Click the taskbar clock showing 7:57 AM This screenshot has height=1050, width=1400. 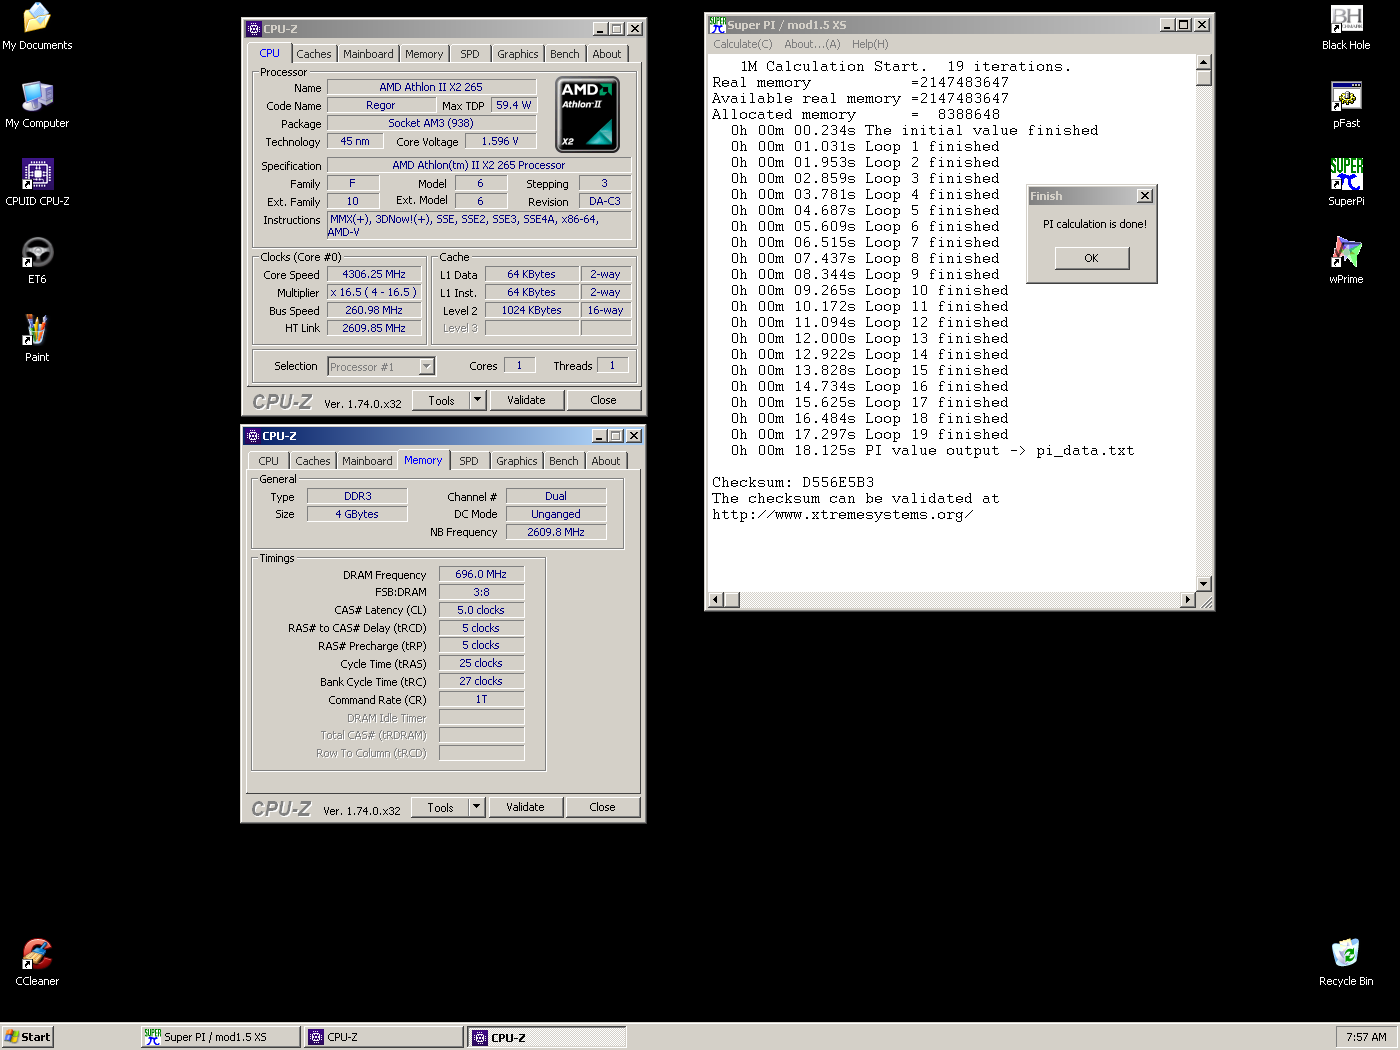(x=1366, y=1037)
